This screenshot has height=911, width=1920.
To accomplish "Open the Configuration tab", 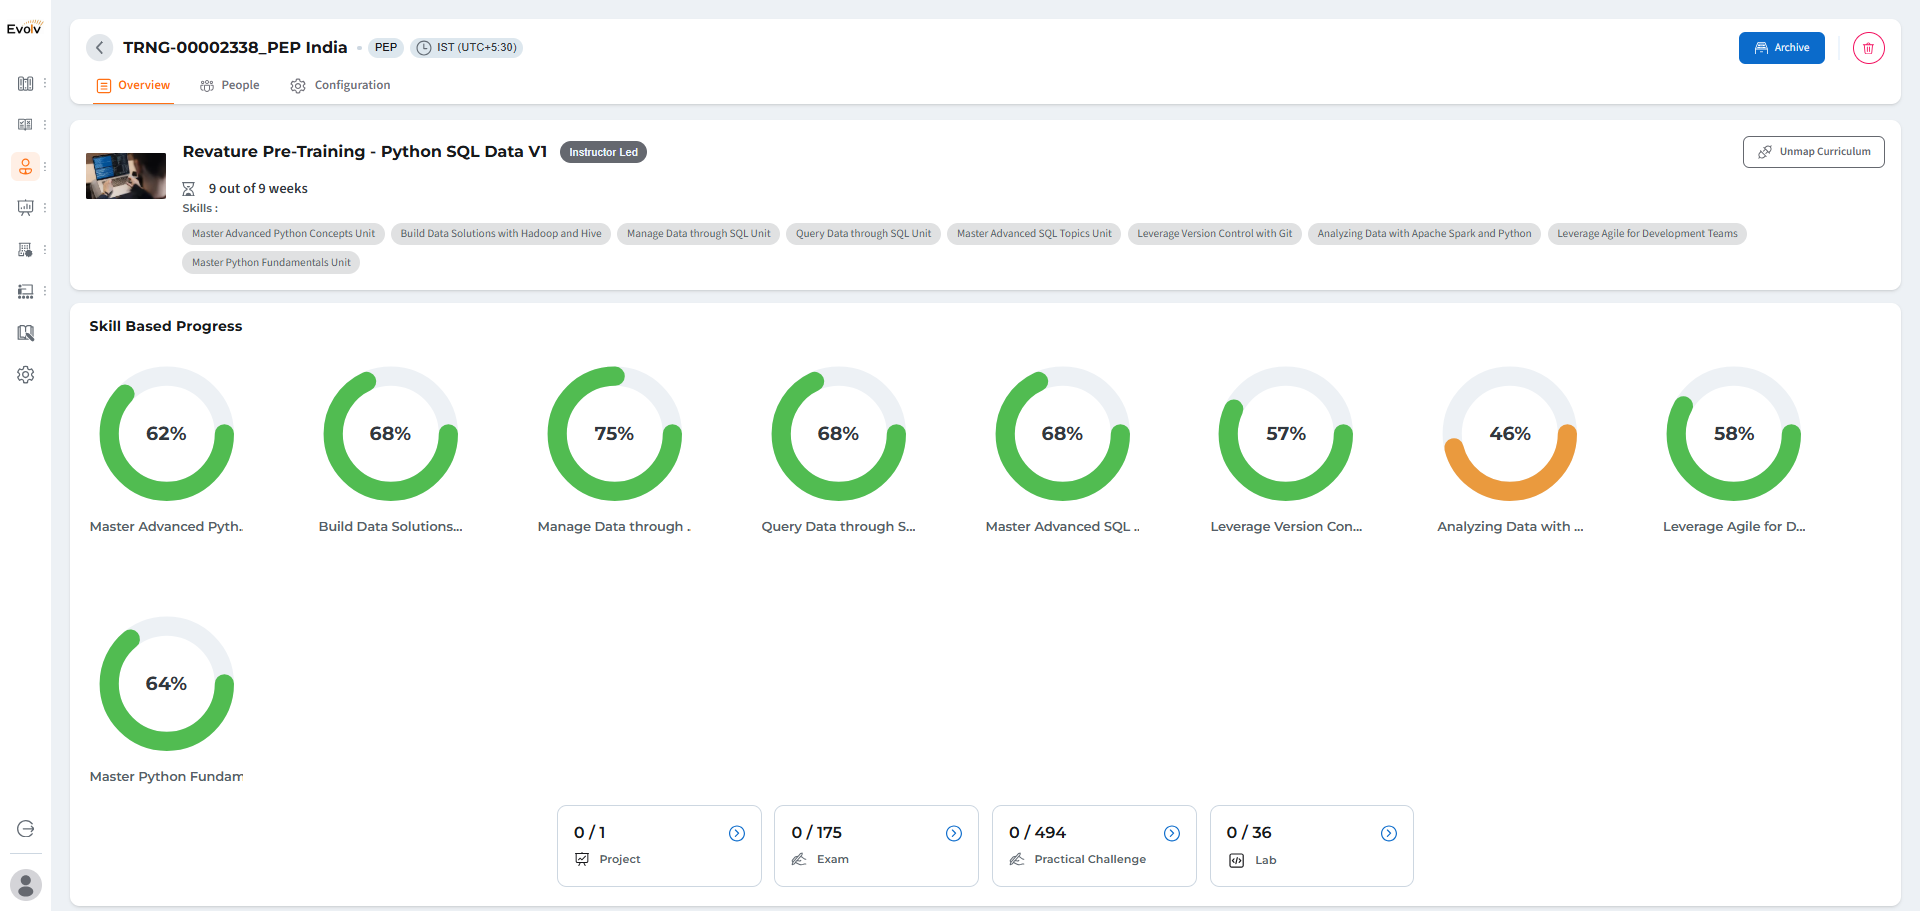I will click(x=341, y=86).
